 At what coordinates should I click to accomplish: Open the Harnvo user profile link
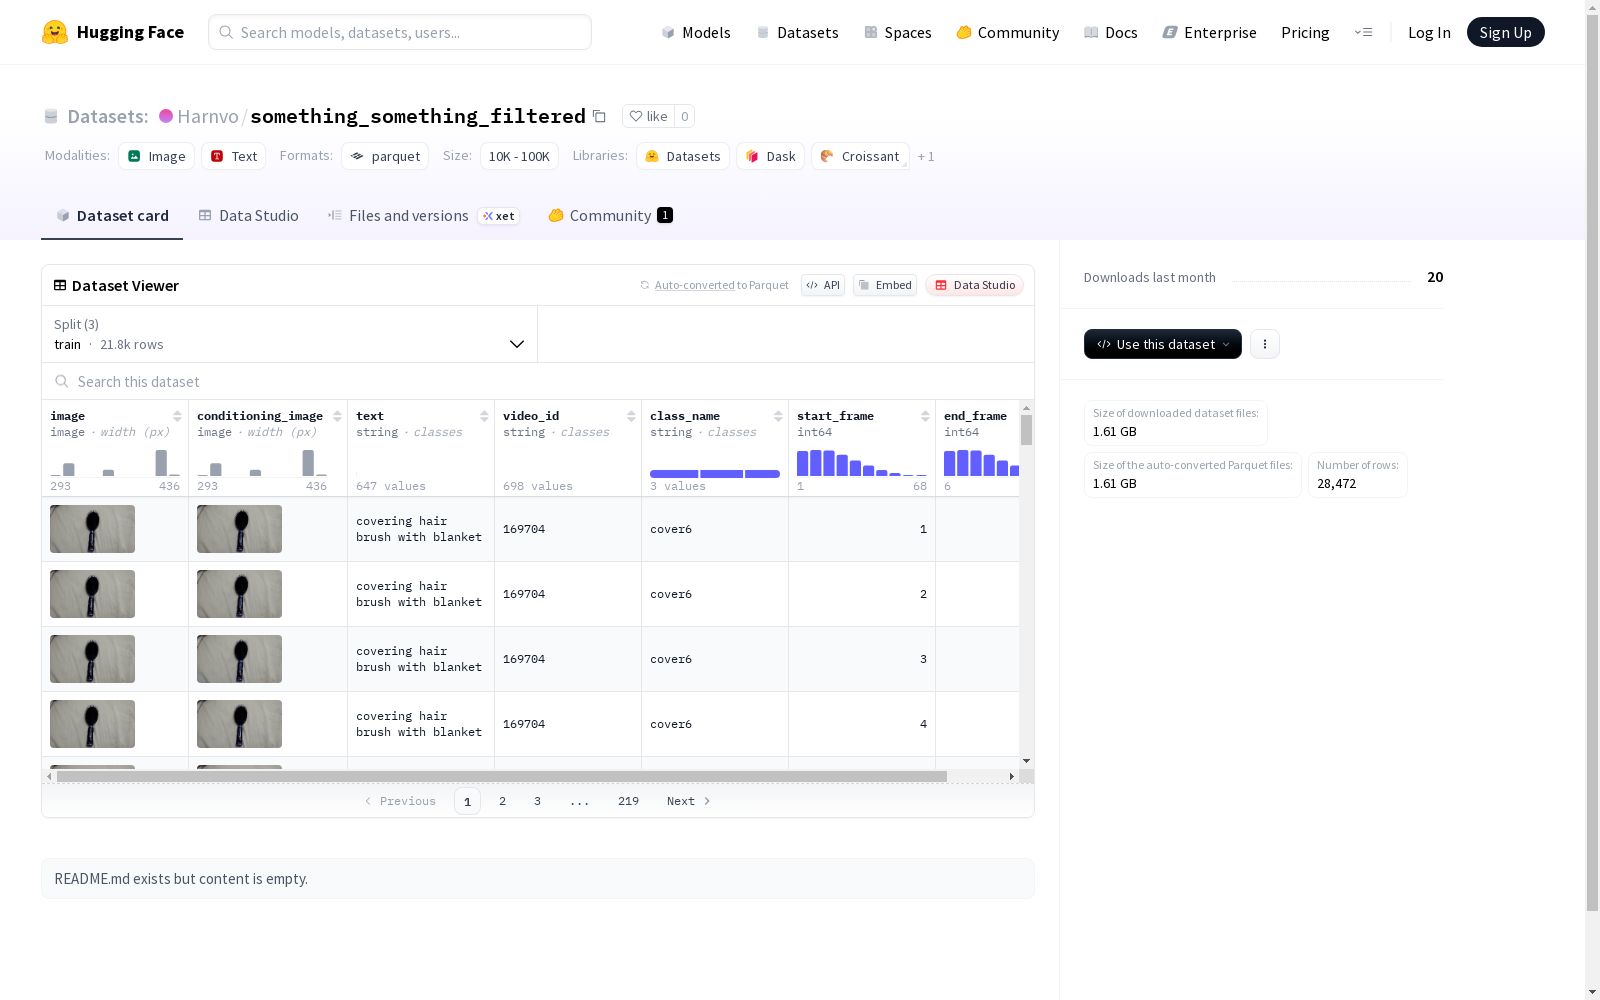[x=208, y=116]
